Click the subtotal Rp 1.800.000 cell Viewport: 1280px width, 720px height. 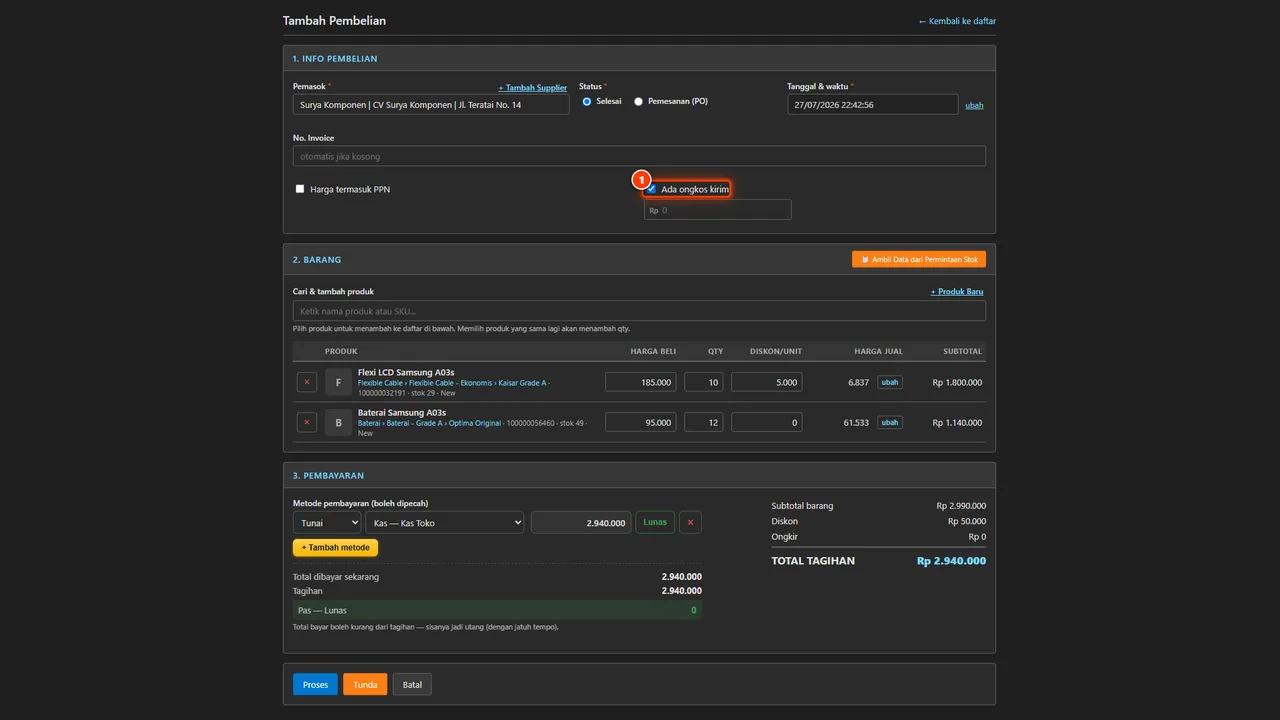(957, 382)
